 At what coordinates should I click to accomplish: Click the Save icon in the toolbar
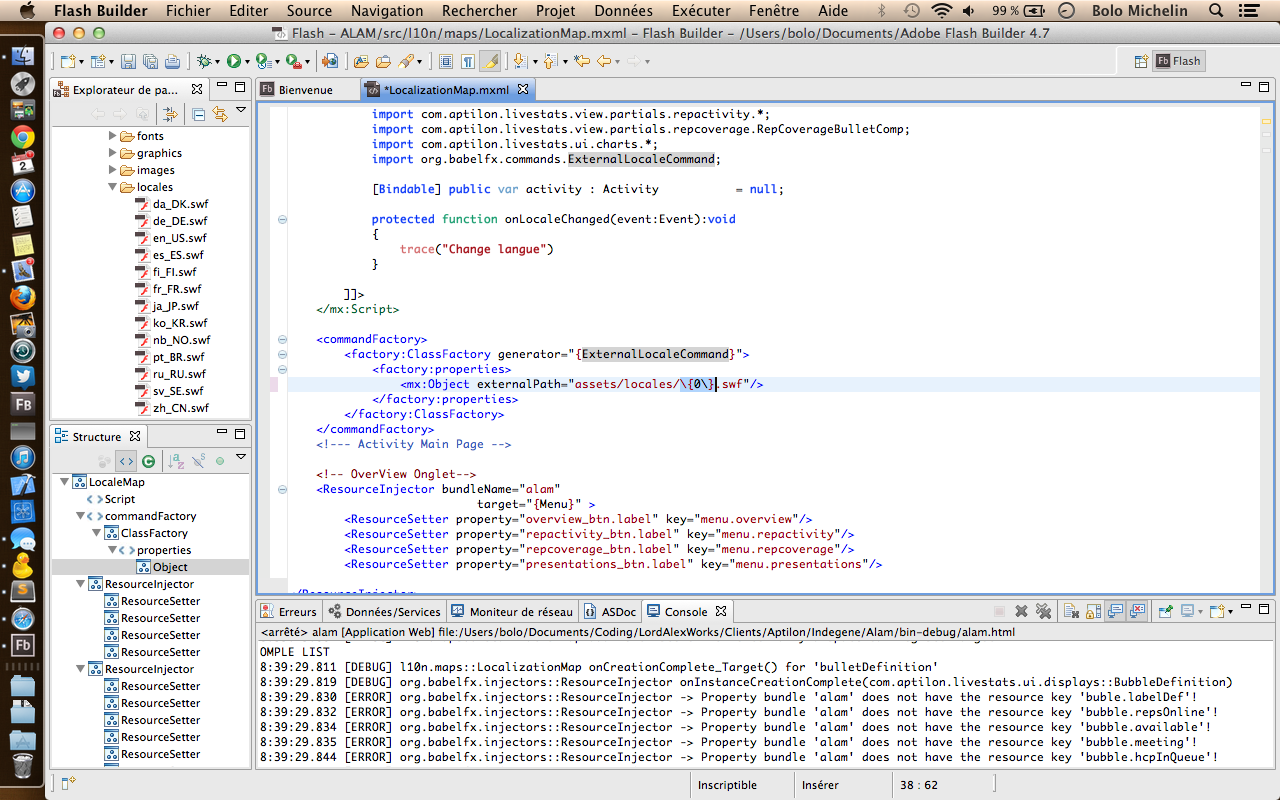(128, 61)
